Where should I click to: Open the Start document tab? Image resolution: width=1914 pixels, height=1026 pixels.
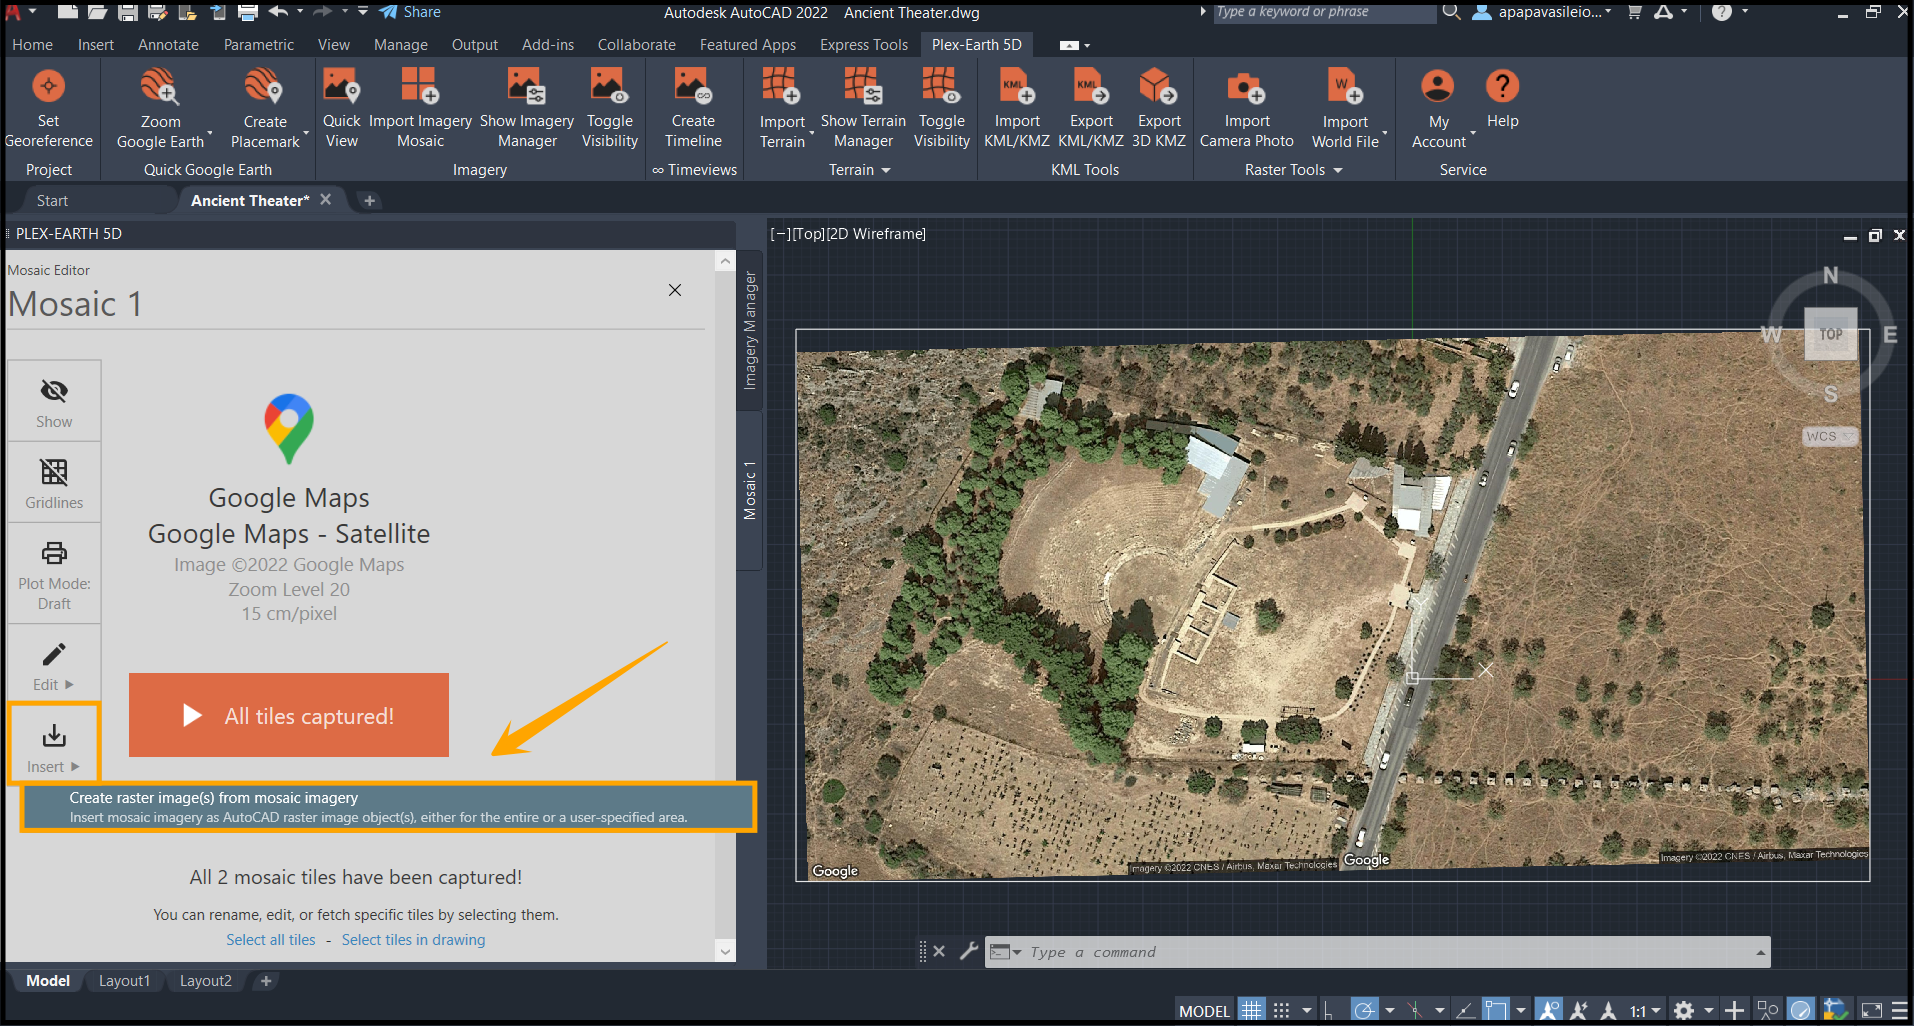pyautogui.click(x=52, y=201)
